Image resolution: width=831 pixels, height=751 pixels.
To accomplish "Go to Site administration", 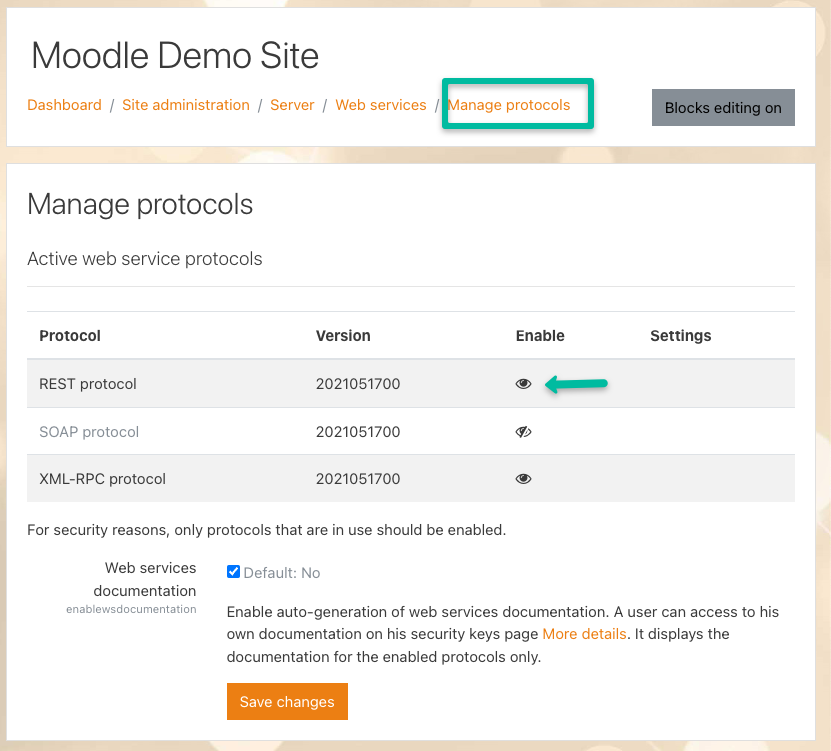I will [x=186, y=104].
